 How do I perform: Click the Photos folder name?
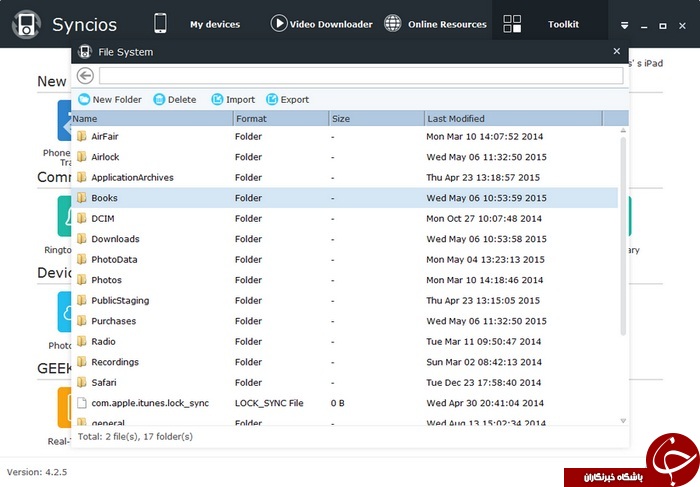click(x=106, y=280)
